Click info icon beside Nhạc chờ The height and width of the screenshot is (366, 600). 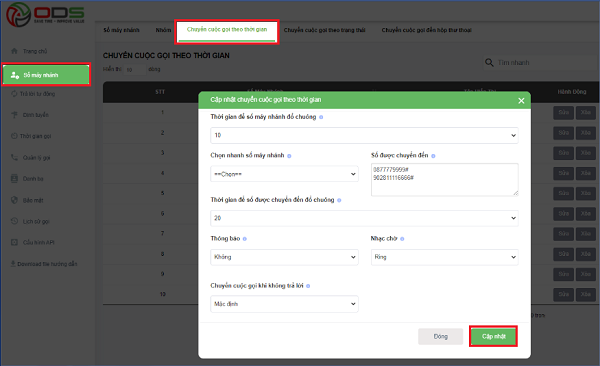coord(402,239)
